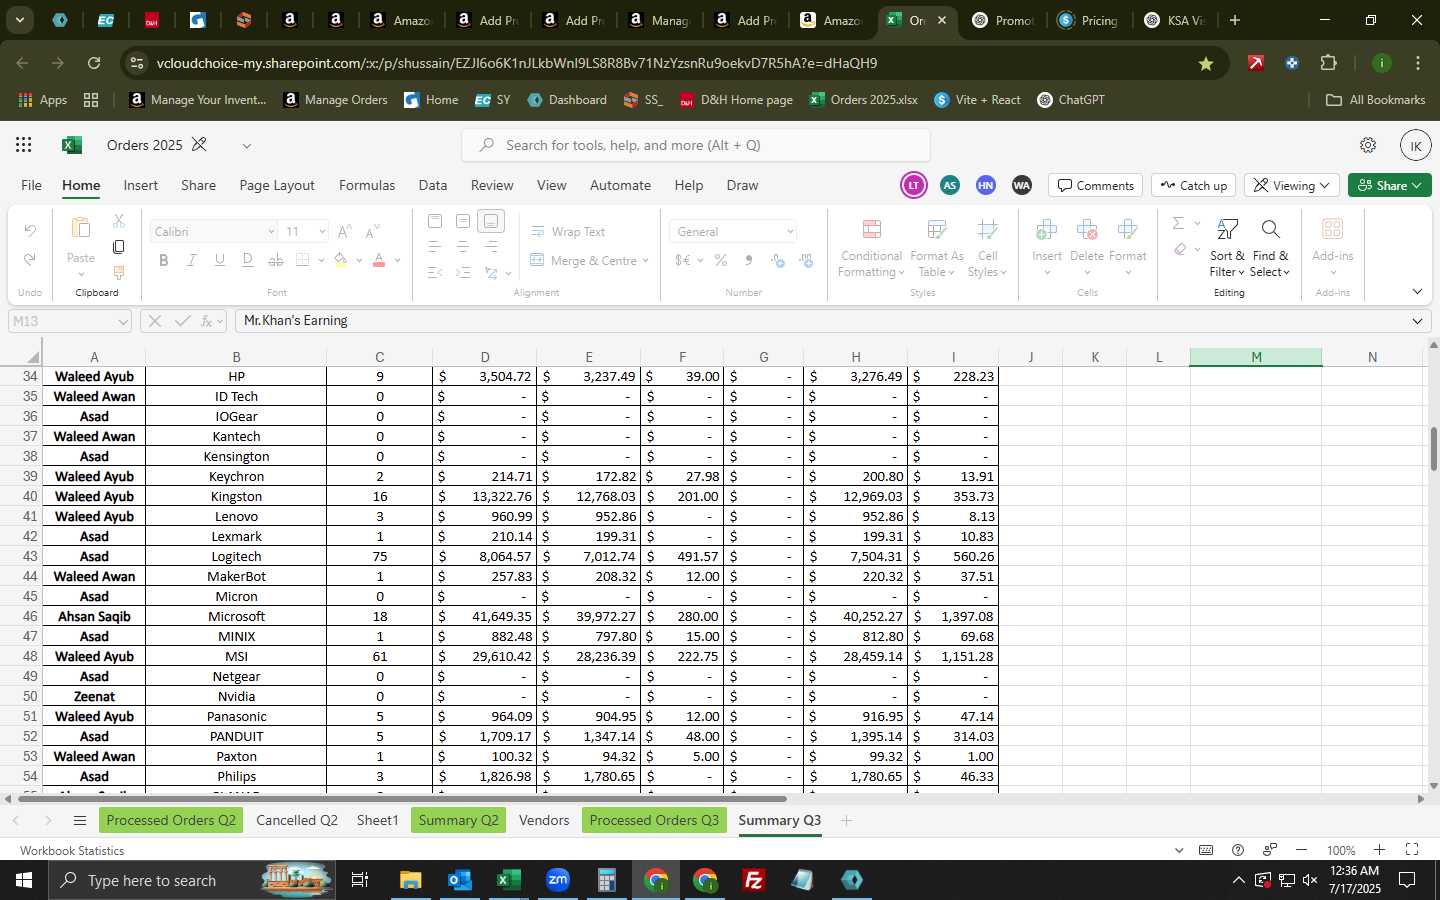Click Workbook Statistics in status bar
Viewport: 1440px width, 900px height.
pos(72,850)
